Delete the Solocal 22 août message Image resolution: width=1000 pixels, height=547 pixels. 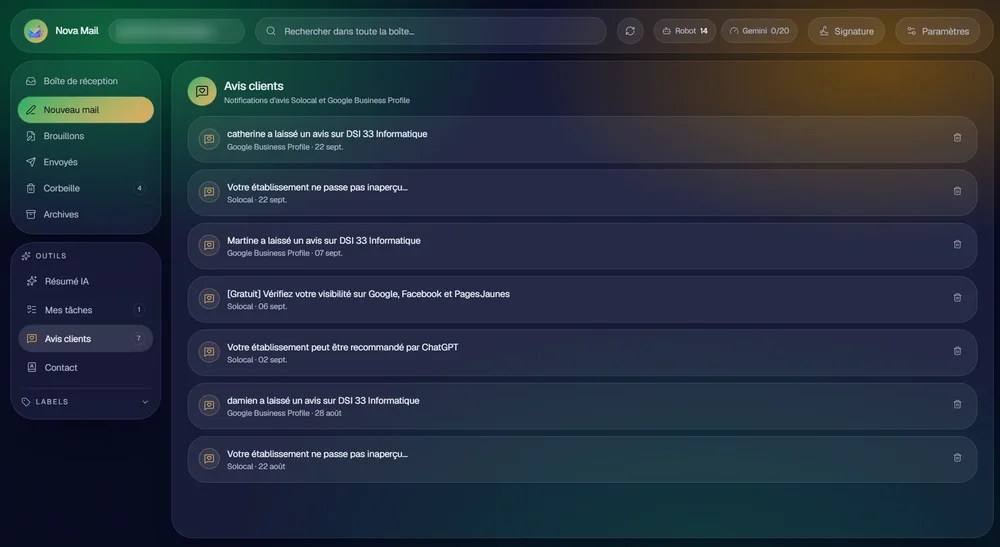point(957,458)
